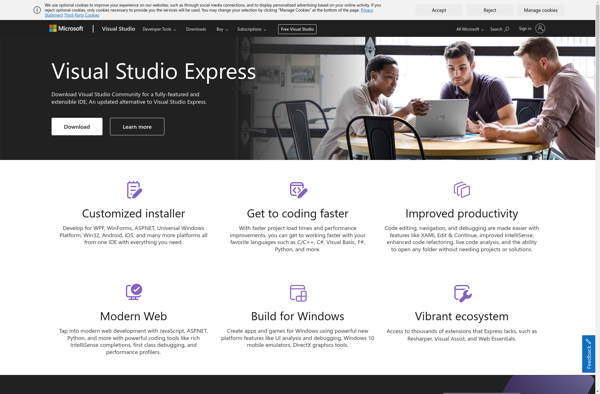The width and height of the screenshot is (600, 394).
Task: Expand the Buy dropdown menu
Action: click(x=222, y=29)
